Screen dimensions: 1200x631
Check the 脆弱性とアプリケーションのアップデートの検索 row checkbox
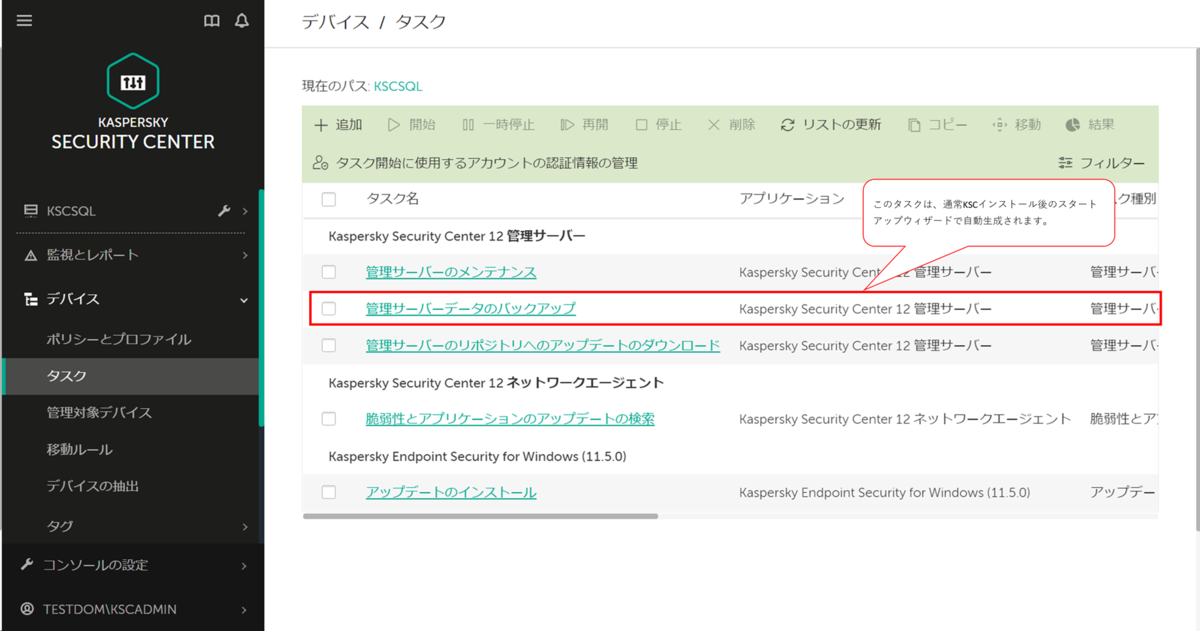tap(329, 419)
